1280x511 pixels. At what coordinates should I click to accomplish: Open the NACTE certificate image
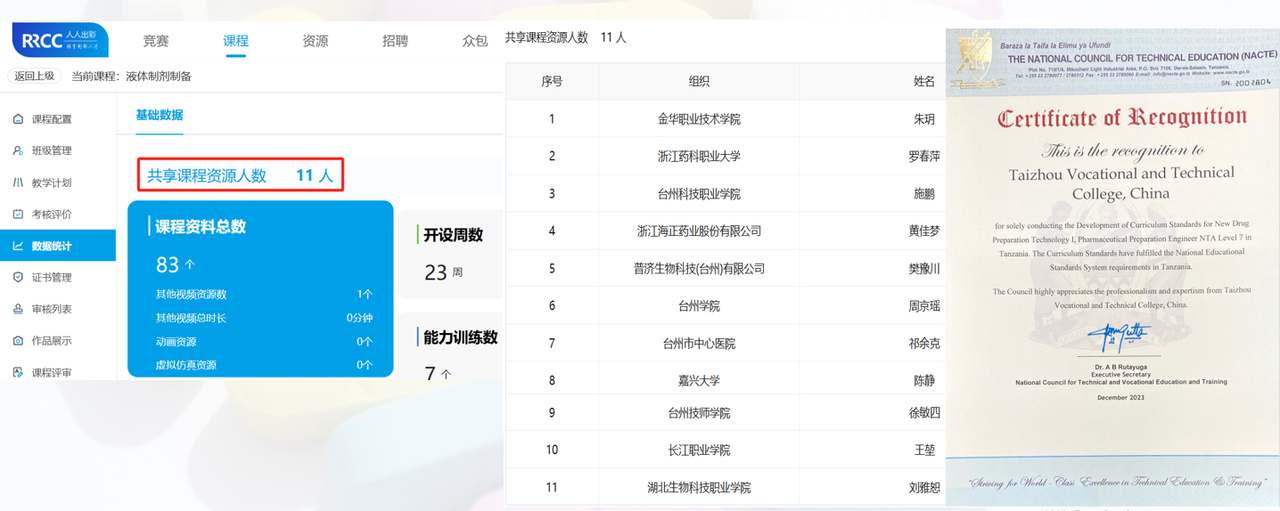(x=1111, y=267)
